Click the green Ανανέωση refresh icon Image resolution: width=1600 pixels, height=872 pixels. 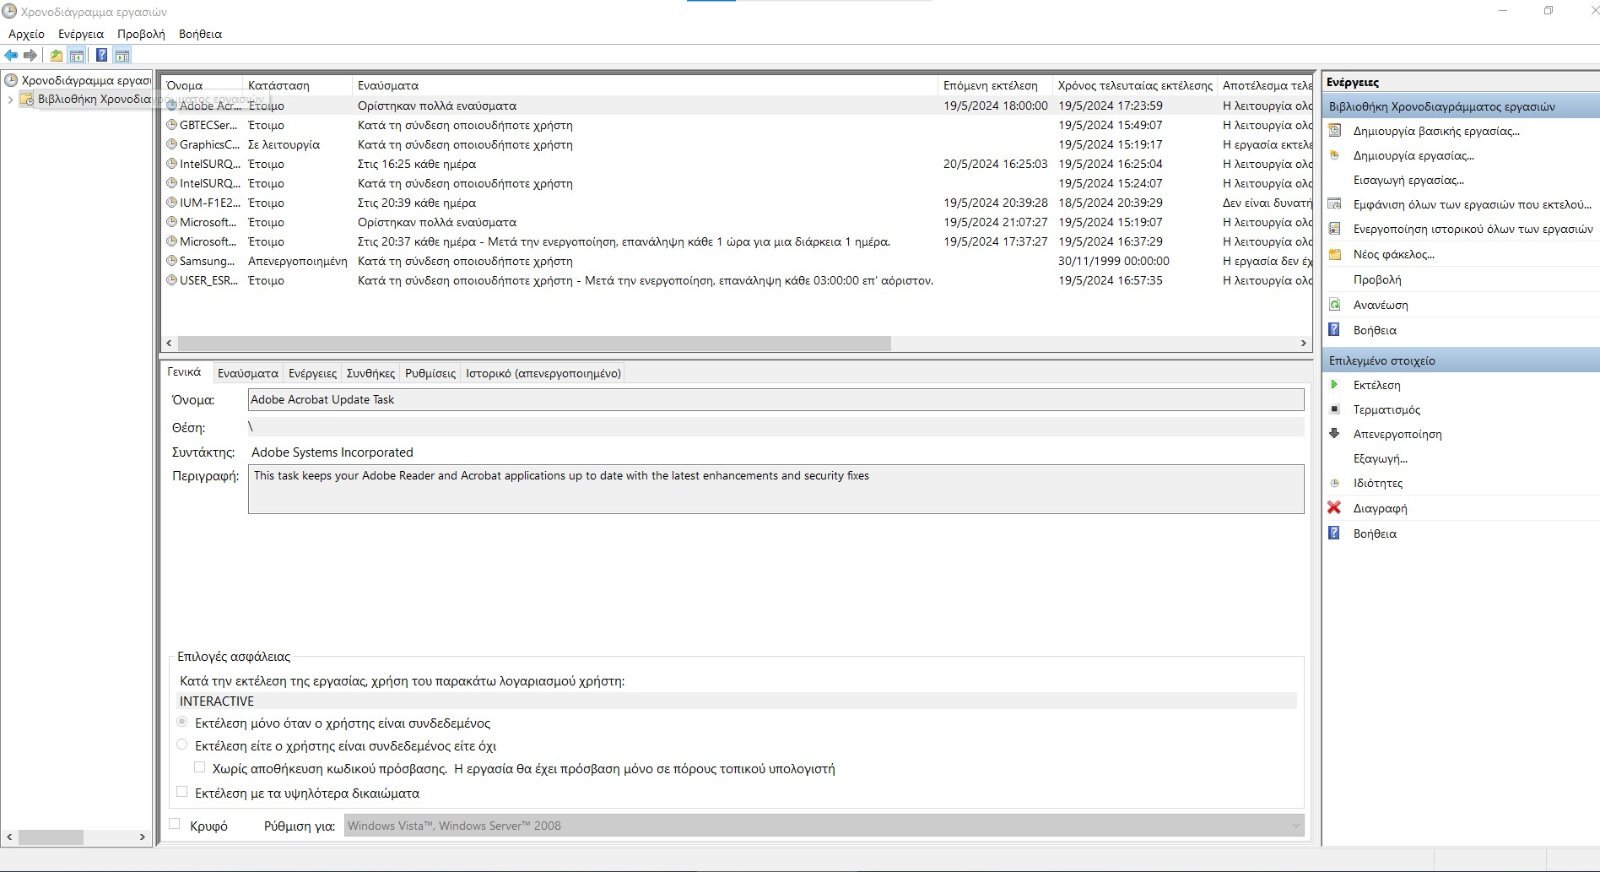(x=1334, y=304)
